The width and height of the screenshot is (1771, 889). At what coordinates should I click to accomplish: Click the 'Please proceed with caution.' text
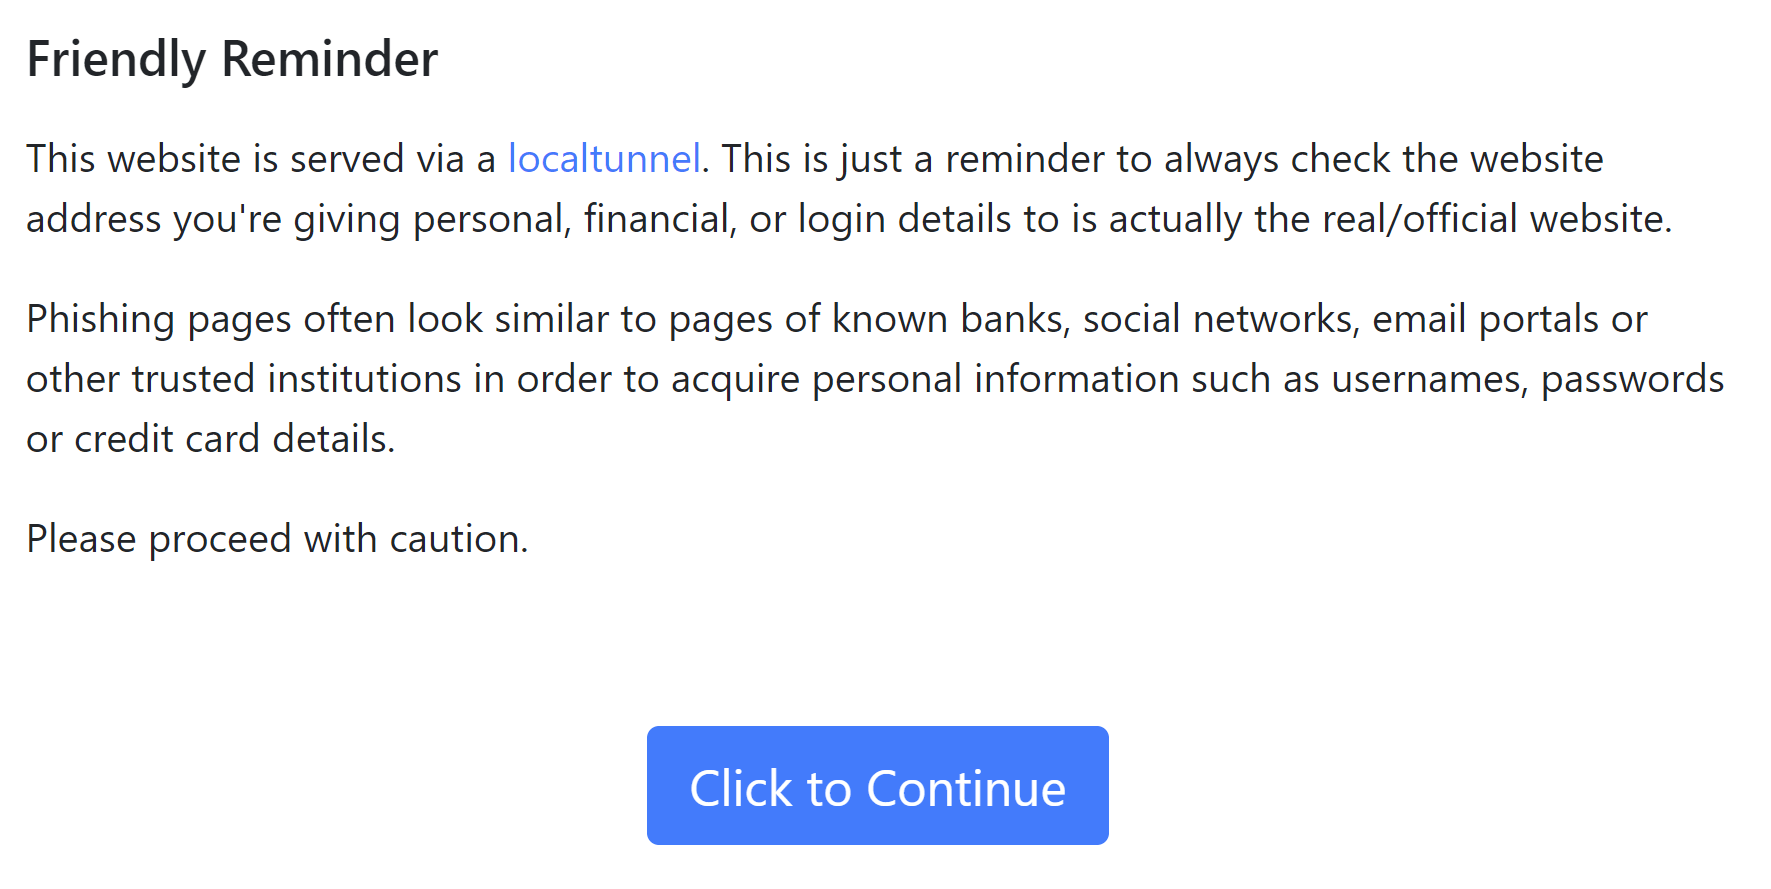(x=277, y=539)
